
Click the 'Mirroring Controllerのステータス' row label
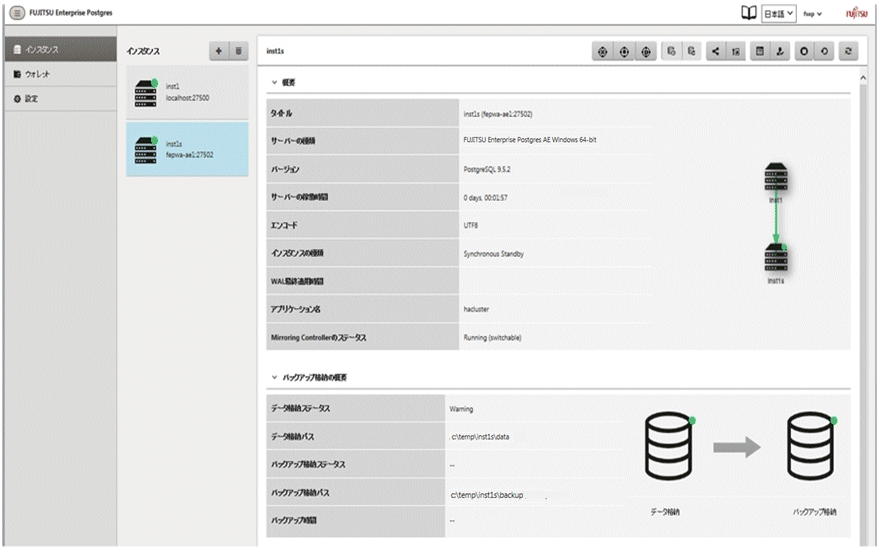click(318, 338)
